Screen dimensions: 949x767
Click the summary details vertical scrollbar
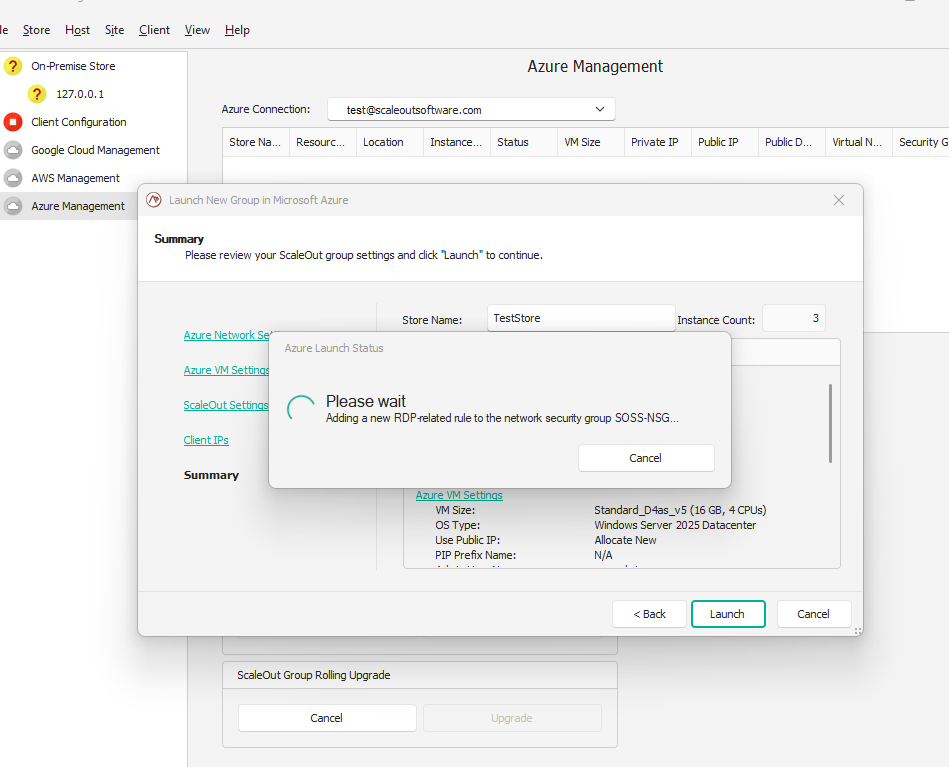[x=830, y=424]
